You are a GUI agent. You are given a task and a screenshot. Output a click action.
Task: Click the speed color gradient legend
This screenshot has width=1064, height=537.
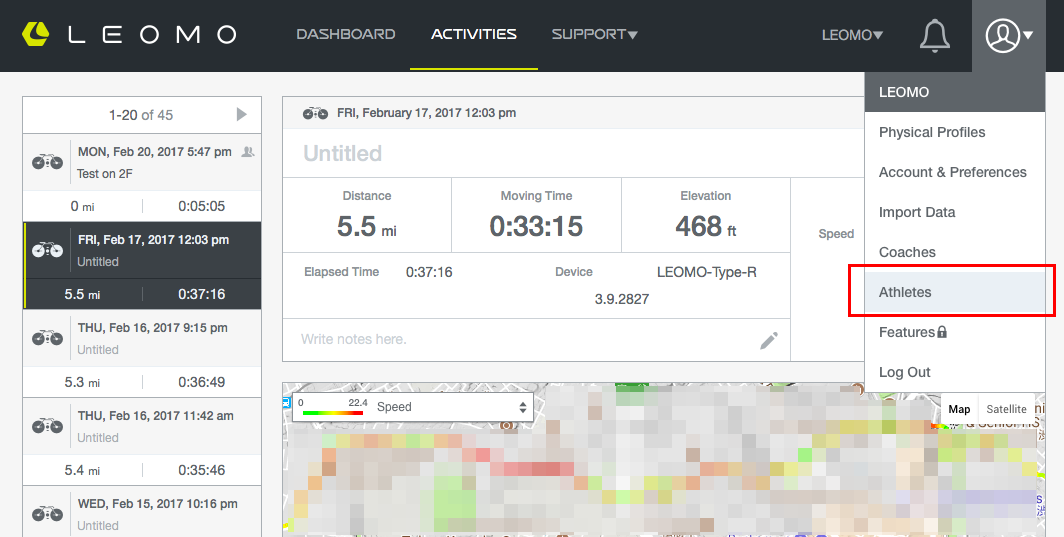(330, 411)
